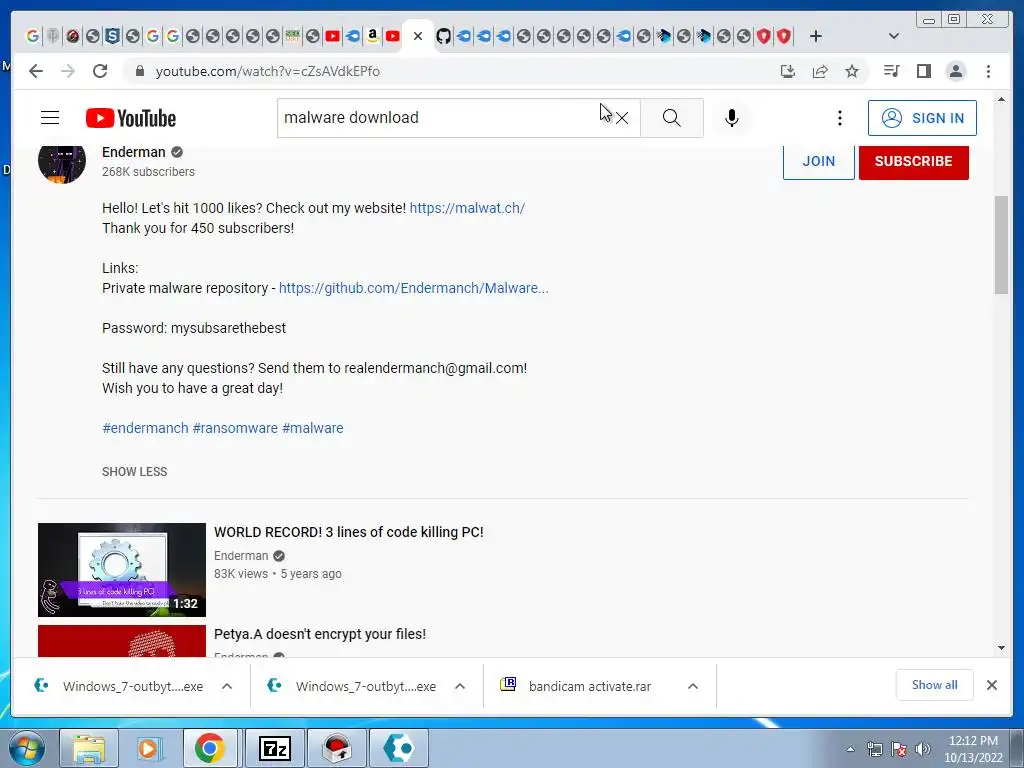Open 7-Zip from the taskbar
Screen dimensions: 1024x768
[274, 748]
